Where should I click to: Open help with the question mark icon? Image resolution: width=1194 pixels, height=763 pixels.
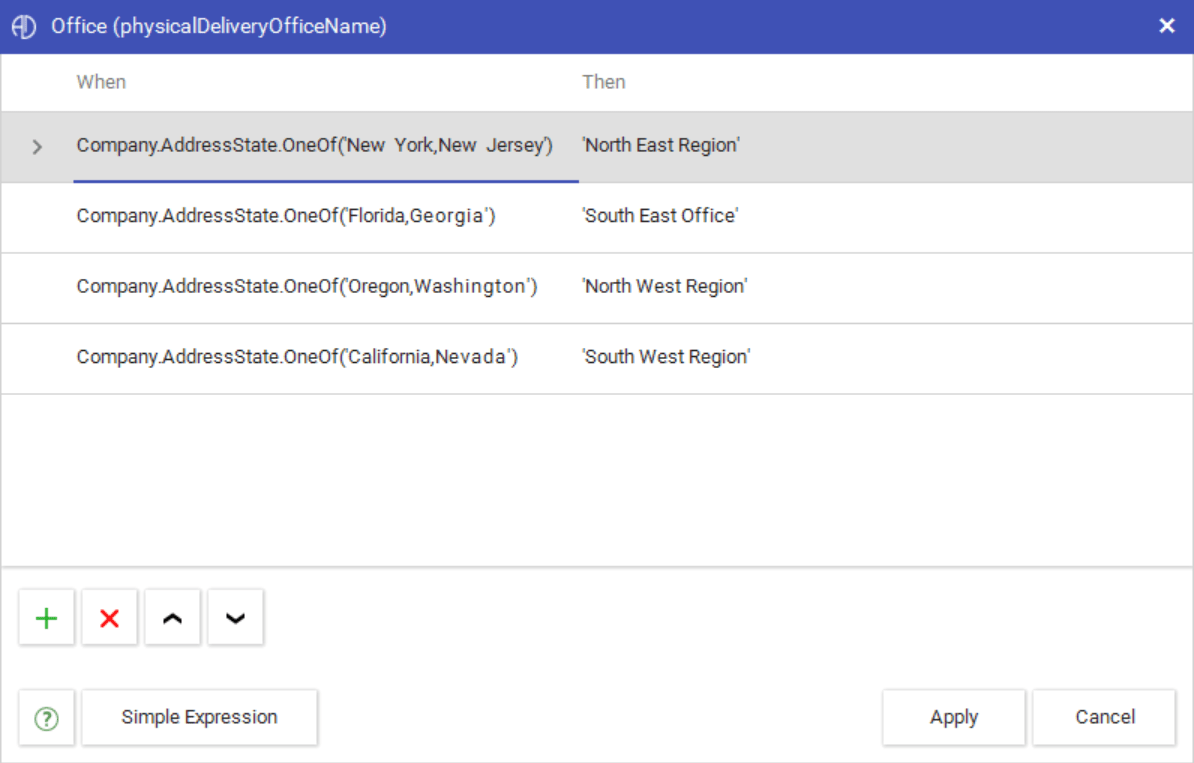click(46, 717)
